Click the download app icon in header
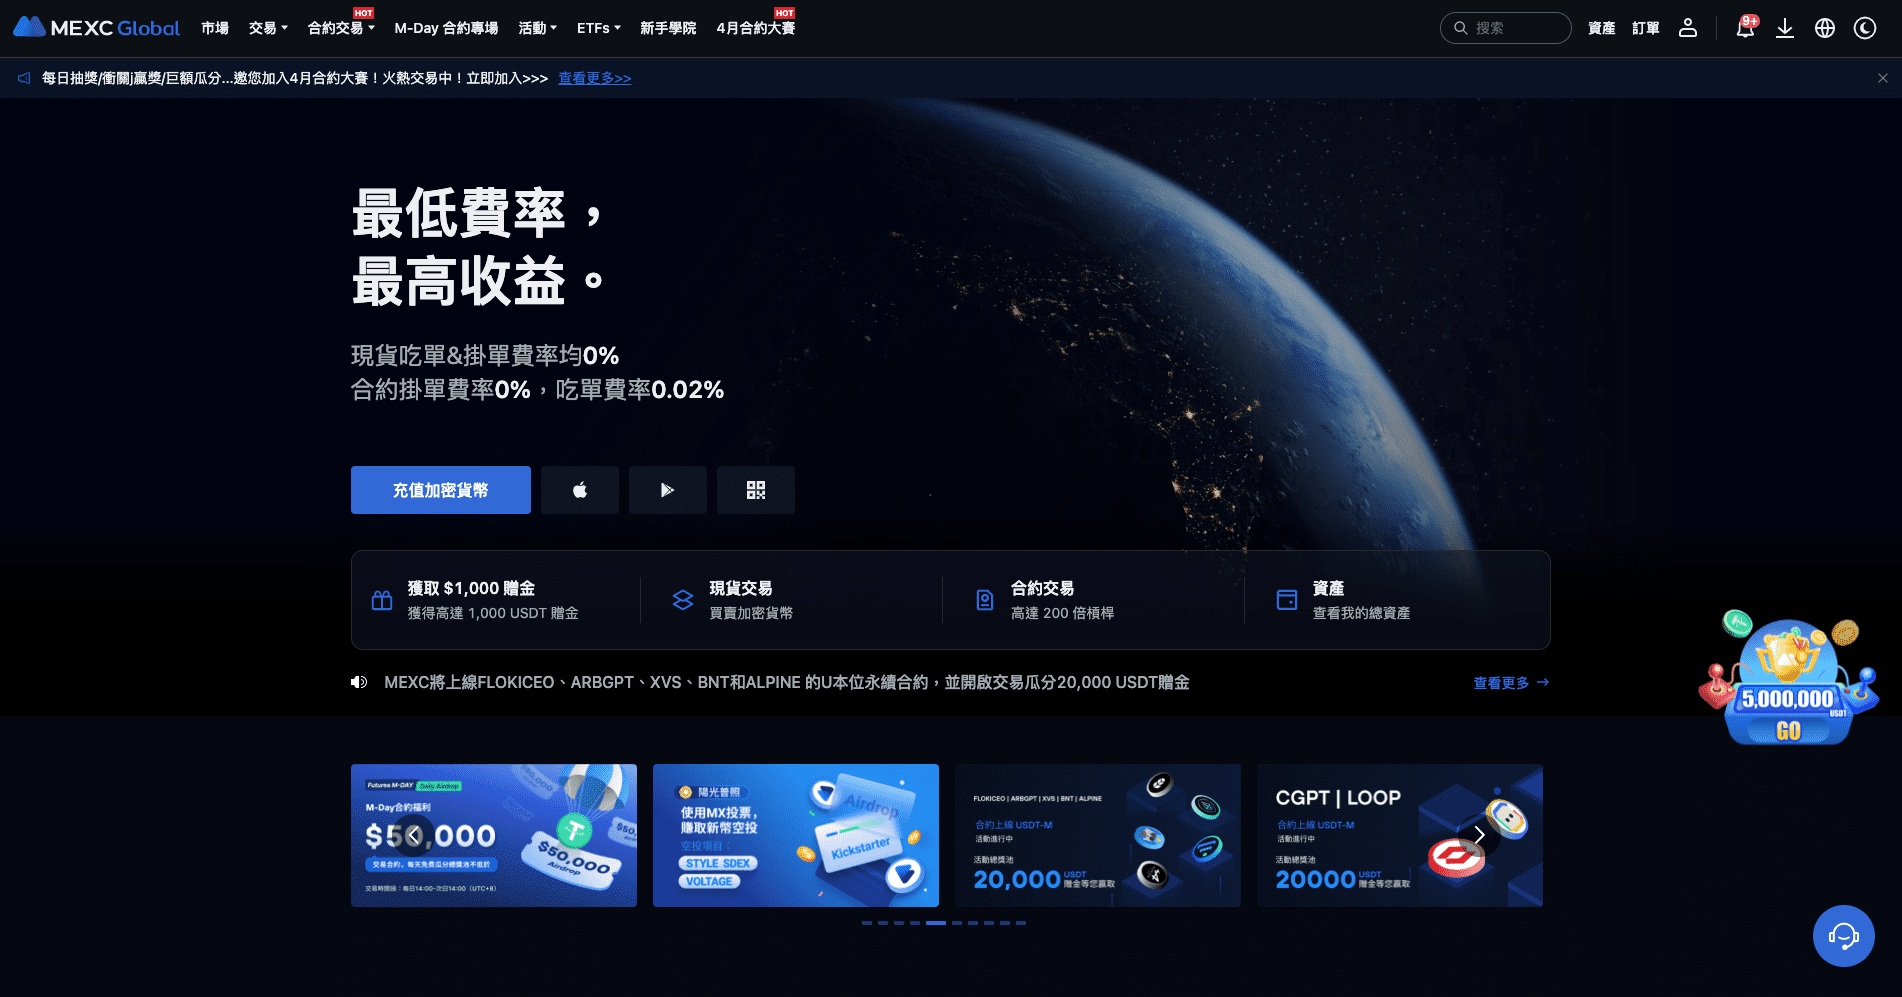 coord(1785,28)
